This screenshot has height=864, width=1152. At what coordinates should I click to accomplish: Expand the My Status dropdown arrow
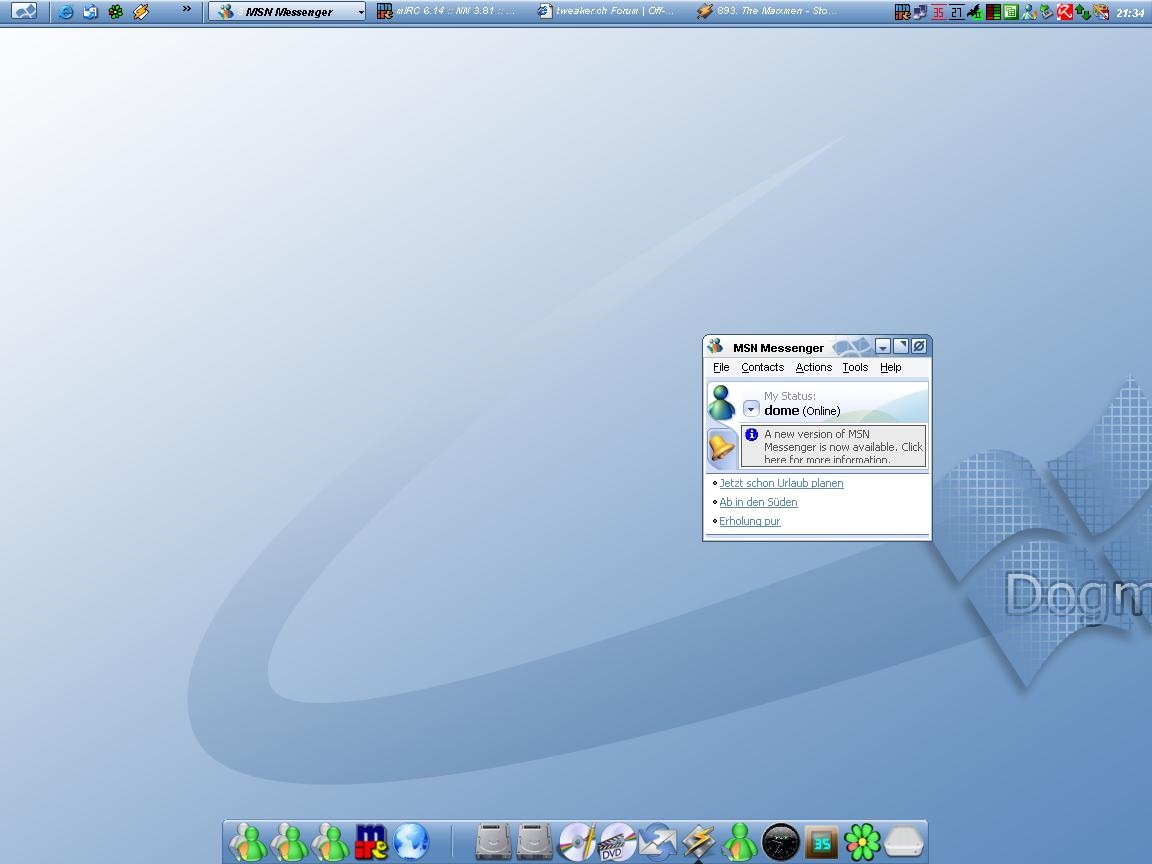point(751,409)
